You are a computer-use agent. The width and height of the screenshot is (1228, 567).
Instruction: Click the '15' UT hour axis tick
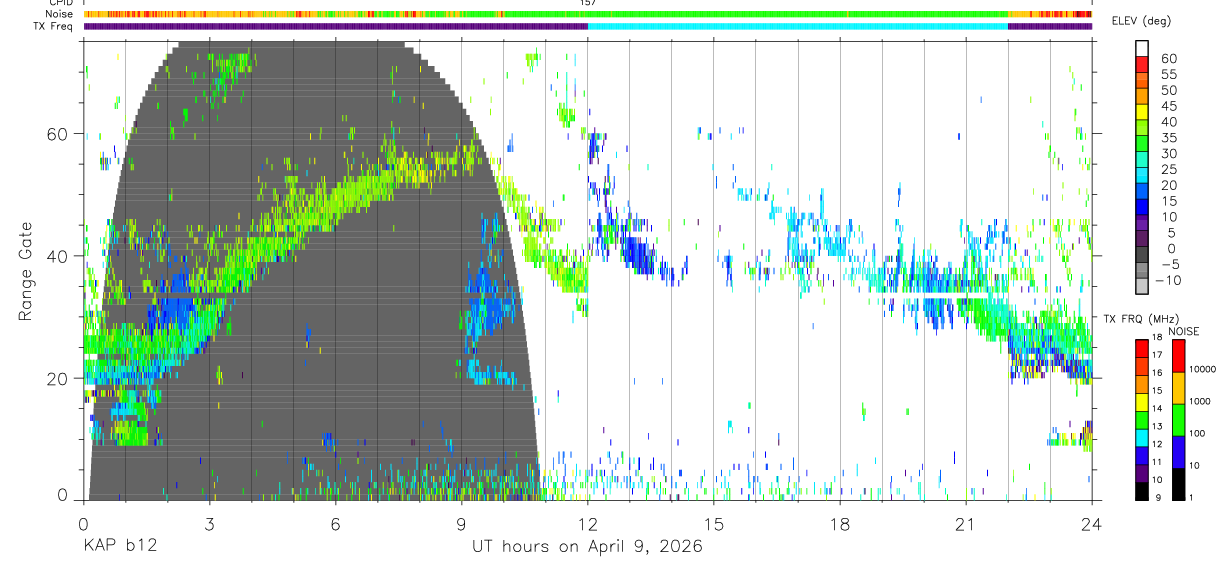click(x=714, y=524)
